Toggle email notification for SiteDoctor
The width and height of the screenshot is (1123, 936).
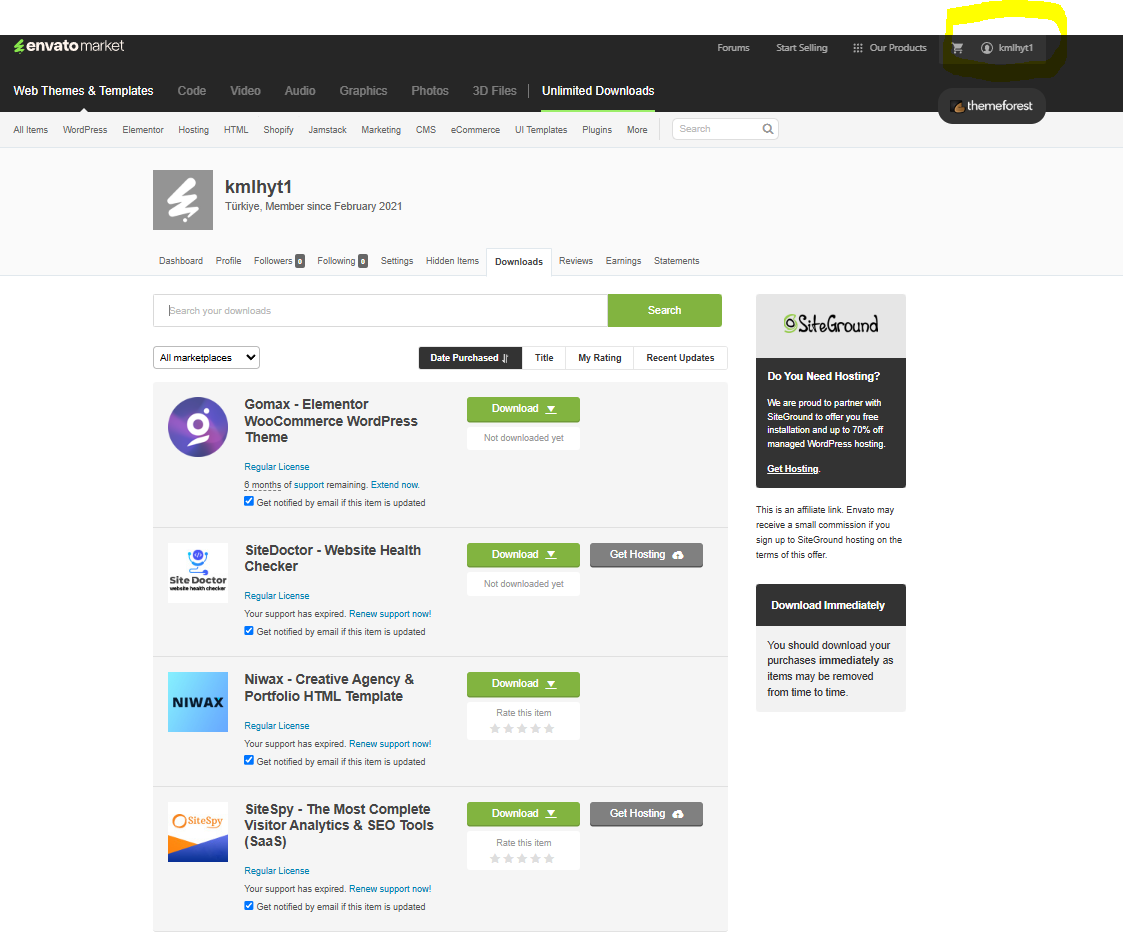pos(249,631)
